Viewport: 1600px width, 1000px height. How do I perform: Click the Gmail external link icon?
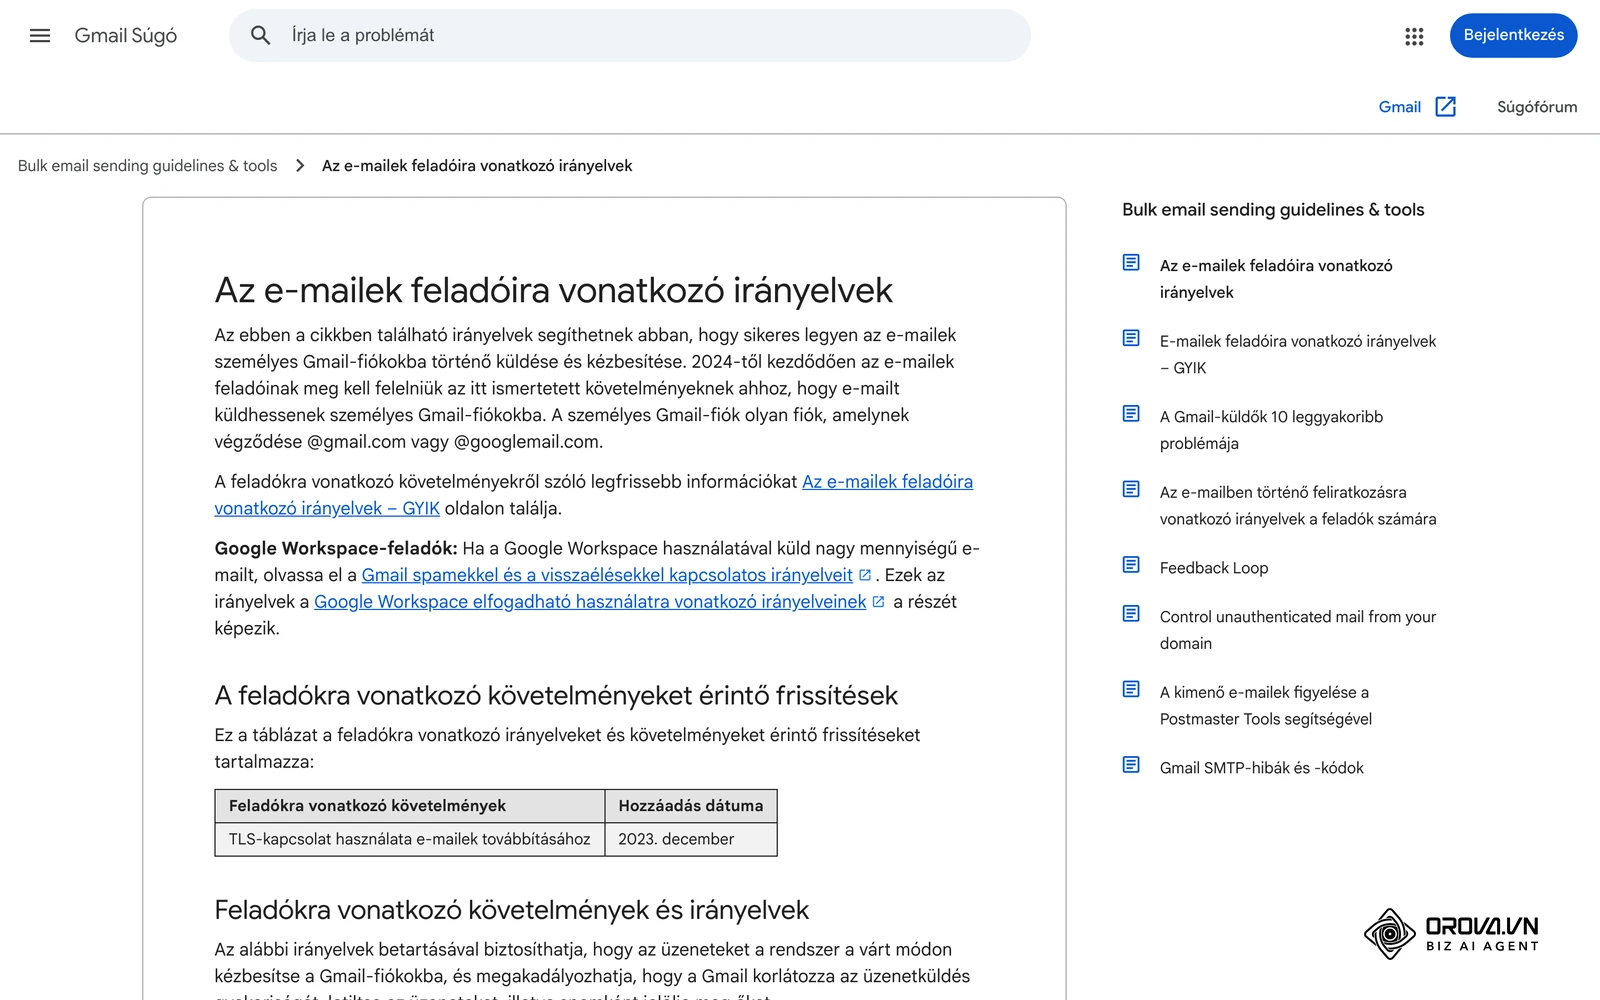pos(1446,107)
